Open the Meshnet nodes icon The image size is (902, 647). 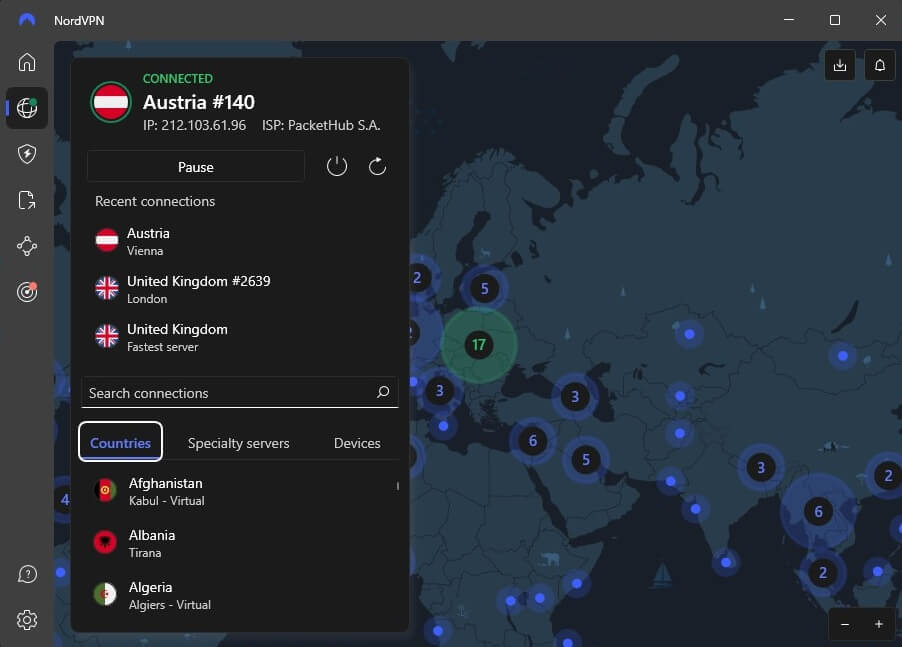[x=26, y=246]
